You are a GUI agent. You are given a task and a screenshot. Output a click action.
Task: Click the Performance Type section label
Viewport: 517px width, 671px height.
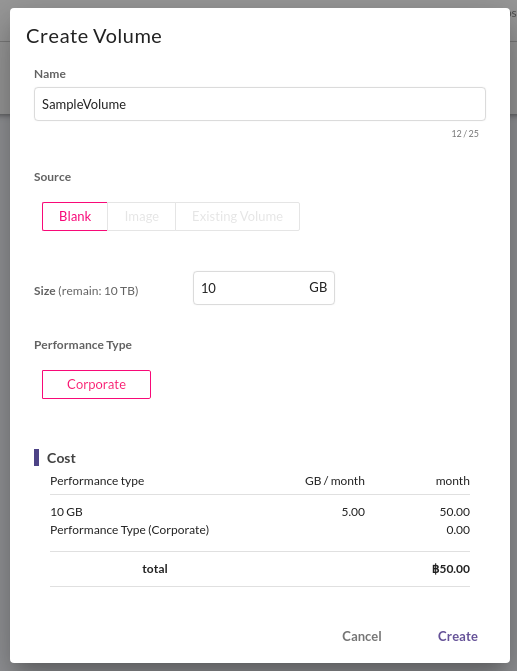pos(83,345)
